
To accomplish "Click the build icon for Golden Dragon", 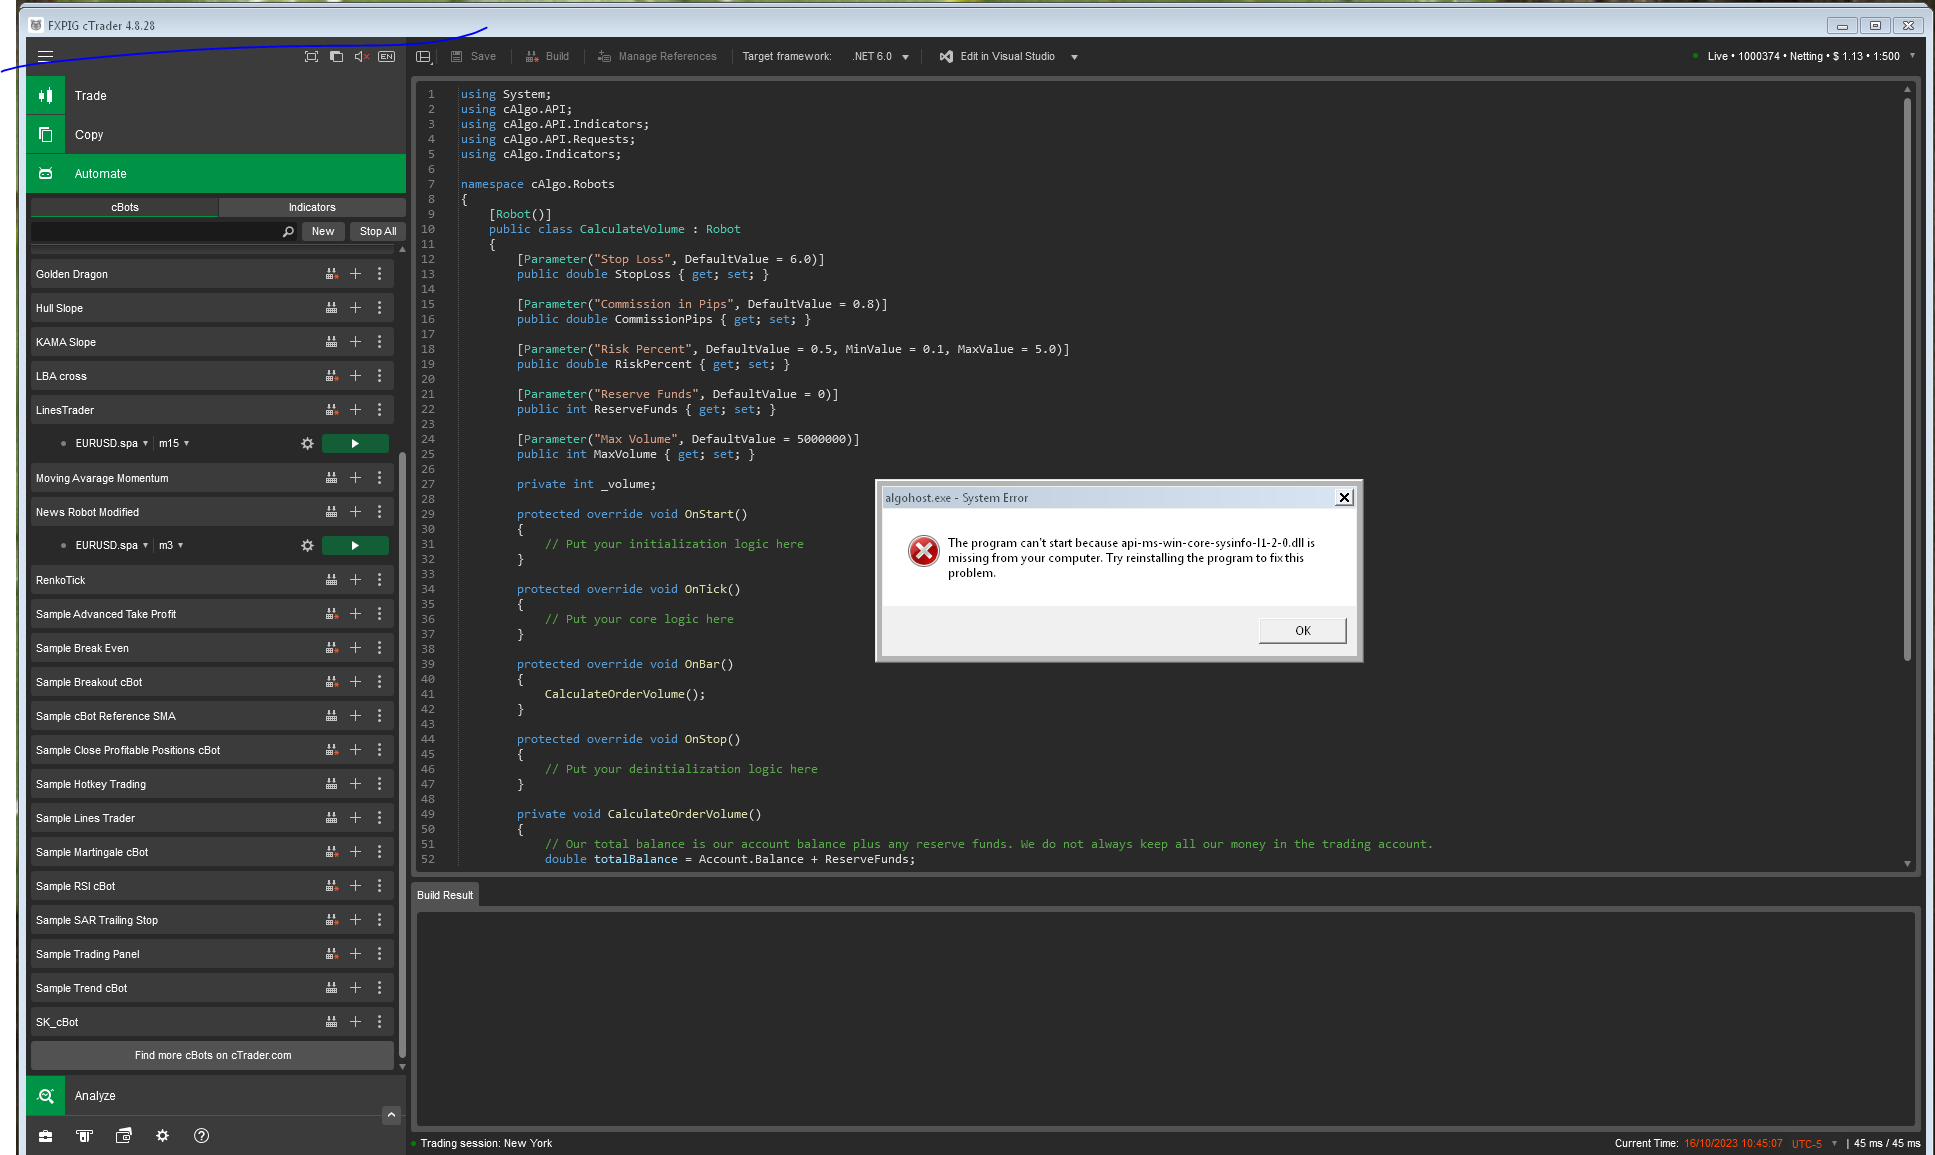I will coord(331,274).
